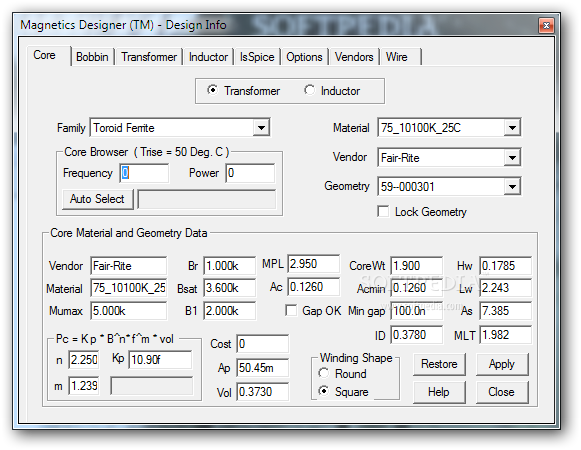Viewport: 581px width, 450px height.
Task: Click the Close button
Action: [502, 392]
